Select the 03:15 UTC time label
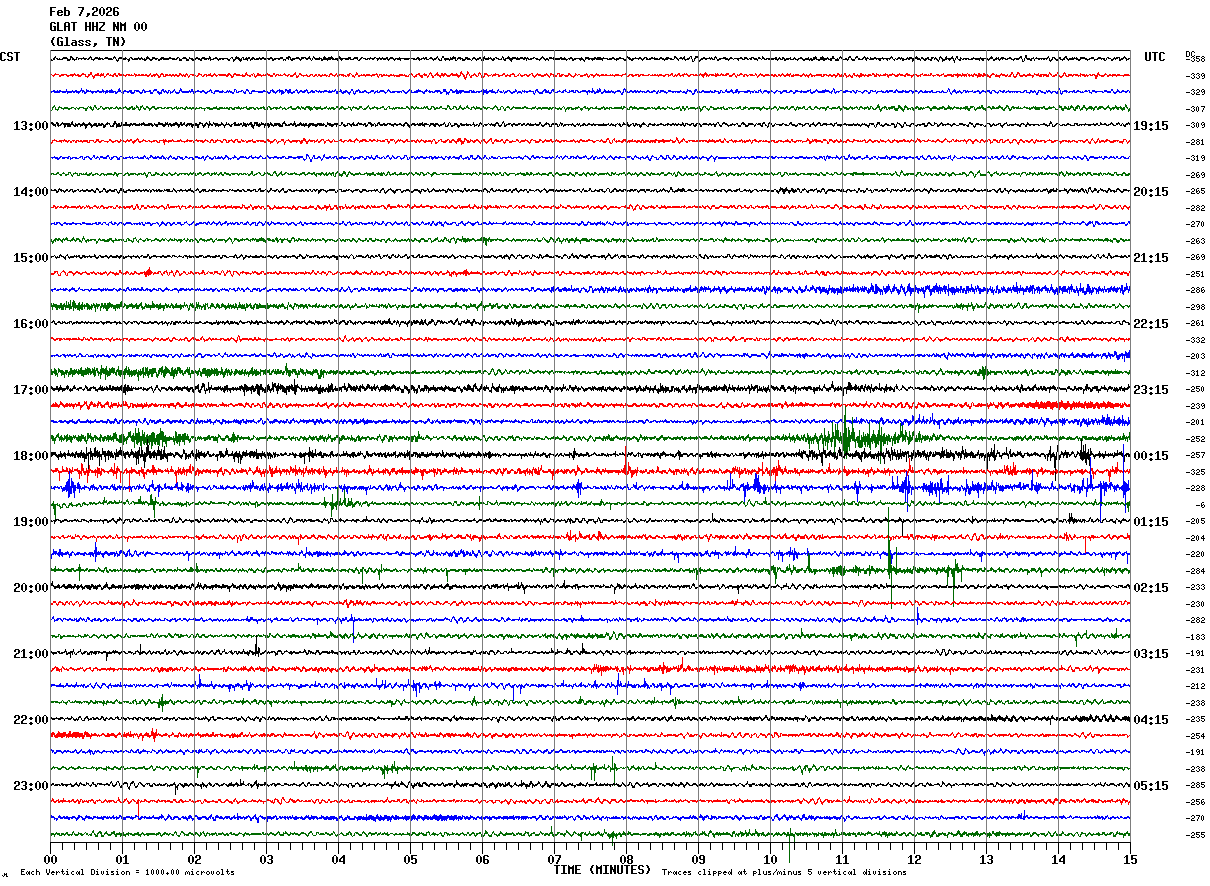The image size is (1210, 886). (x=1151, y=654)
